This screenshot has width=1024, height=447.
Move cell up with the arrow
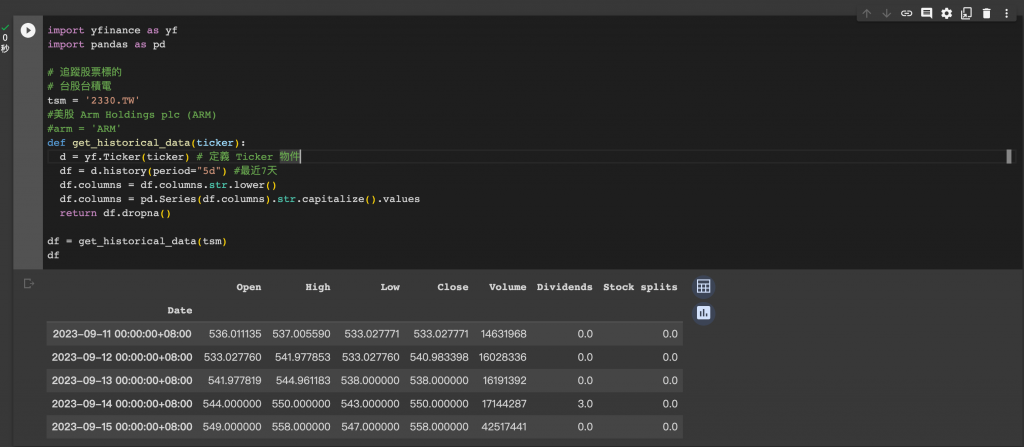pos(867,13)
